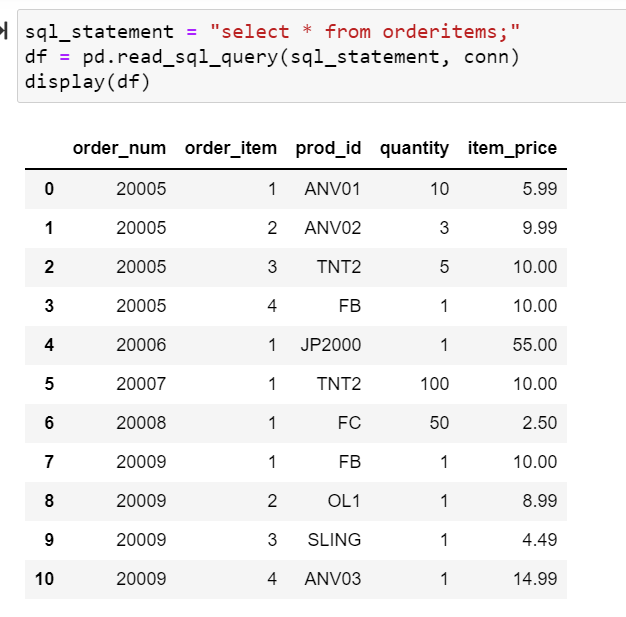Click the FB cell in row 3
626x617 pixels.
pyautogui.click(x=350, y=306)
